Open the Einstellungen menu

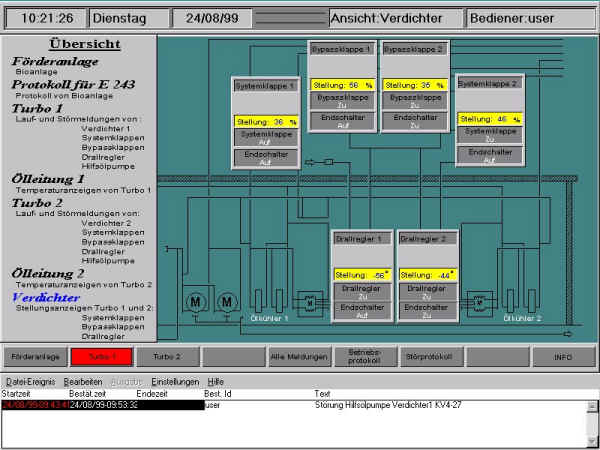[x=175, y=382]
